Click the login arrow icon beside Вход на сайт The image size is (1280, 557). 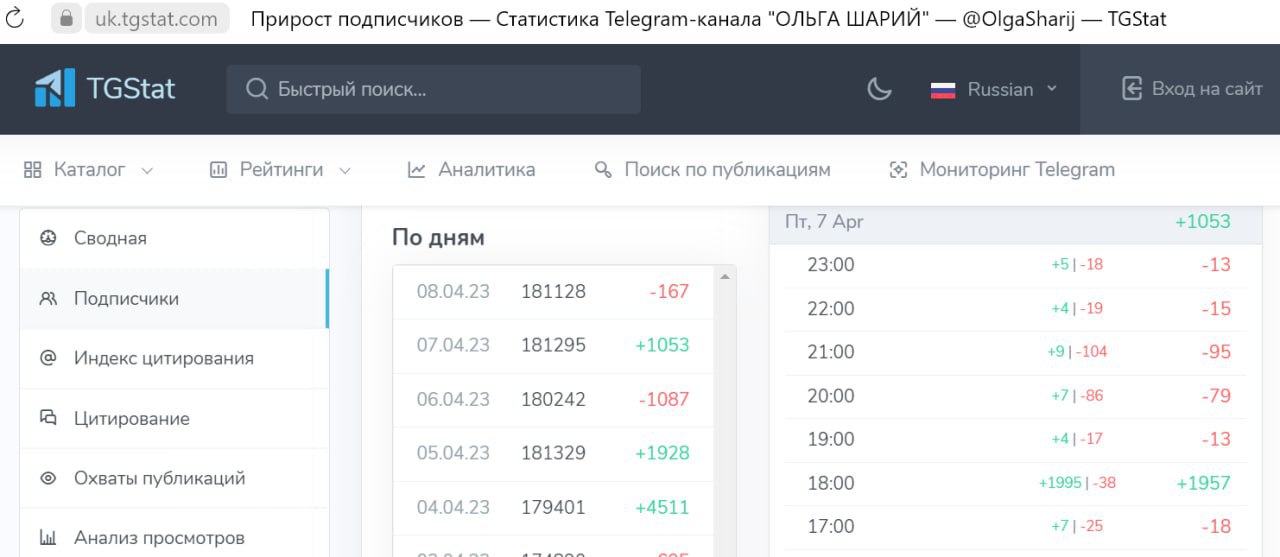coord(1132,89)
